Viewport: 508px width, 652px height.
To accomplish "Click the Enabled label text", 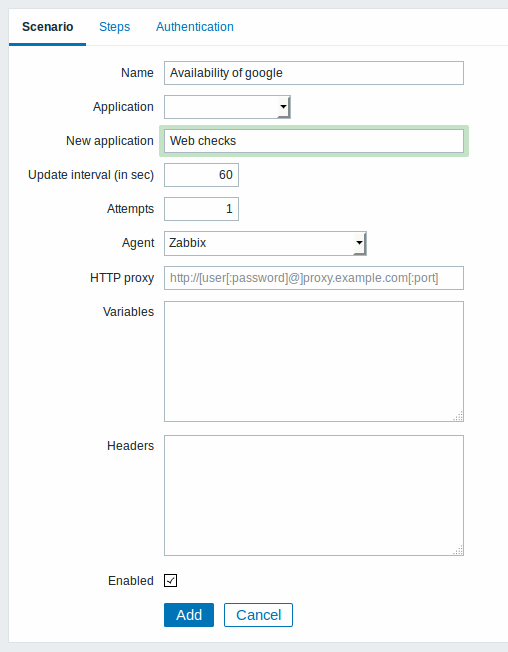I will coord(131,580).
